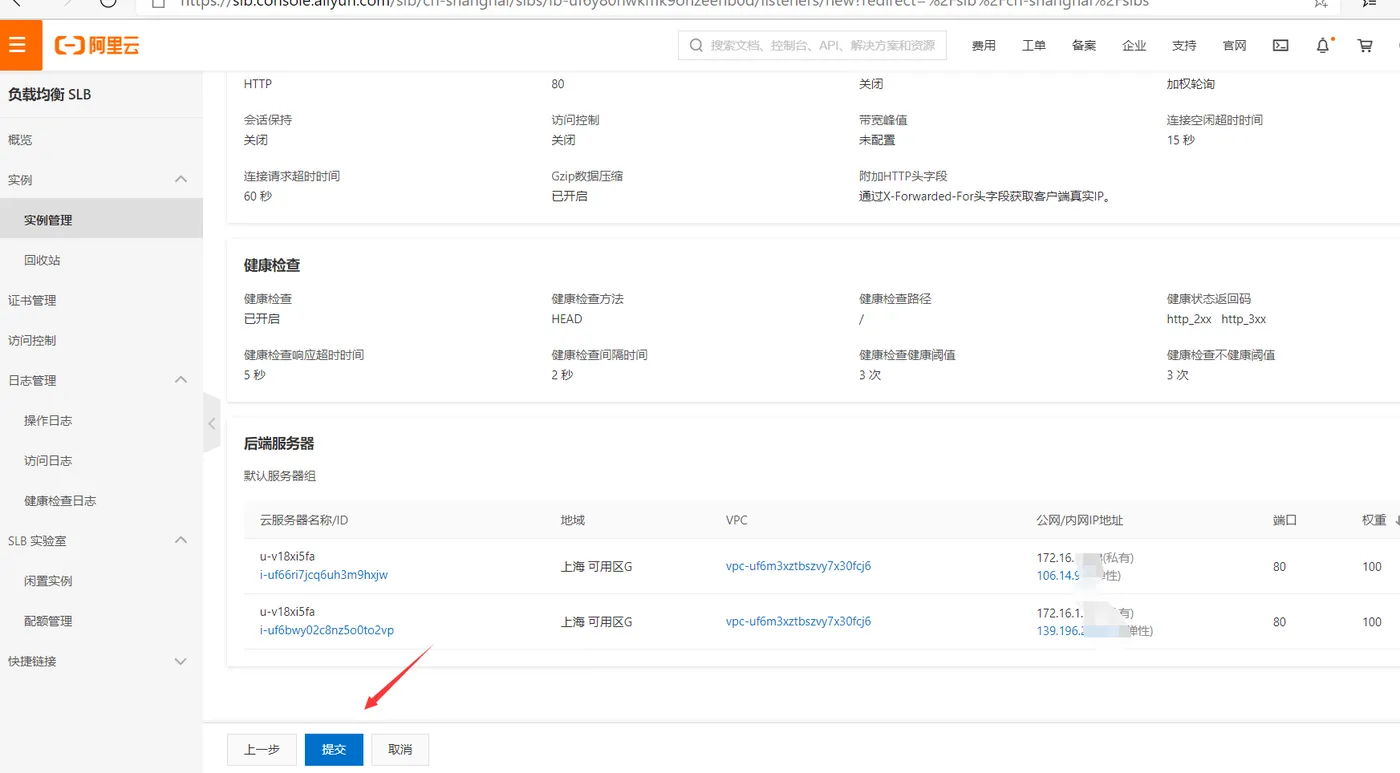The width and height of the screenshot is (1400, 773).
Task: Open 访问日志 in the sidebar
Action: (48, 460)
